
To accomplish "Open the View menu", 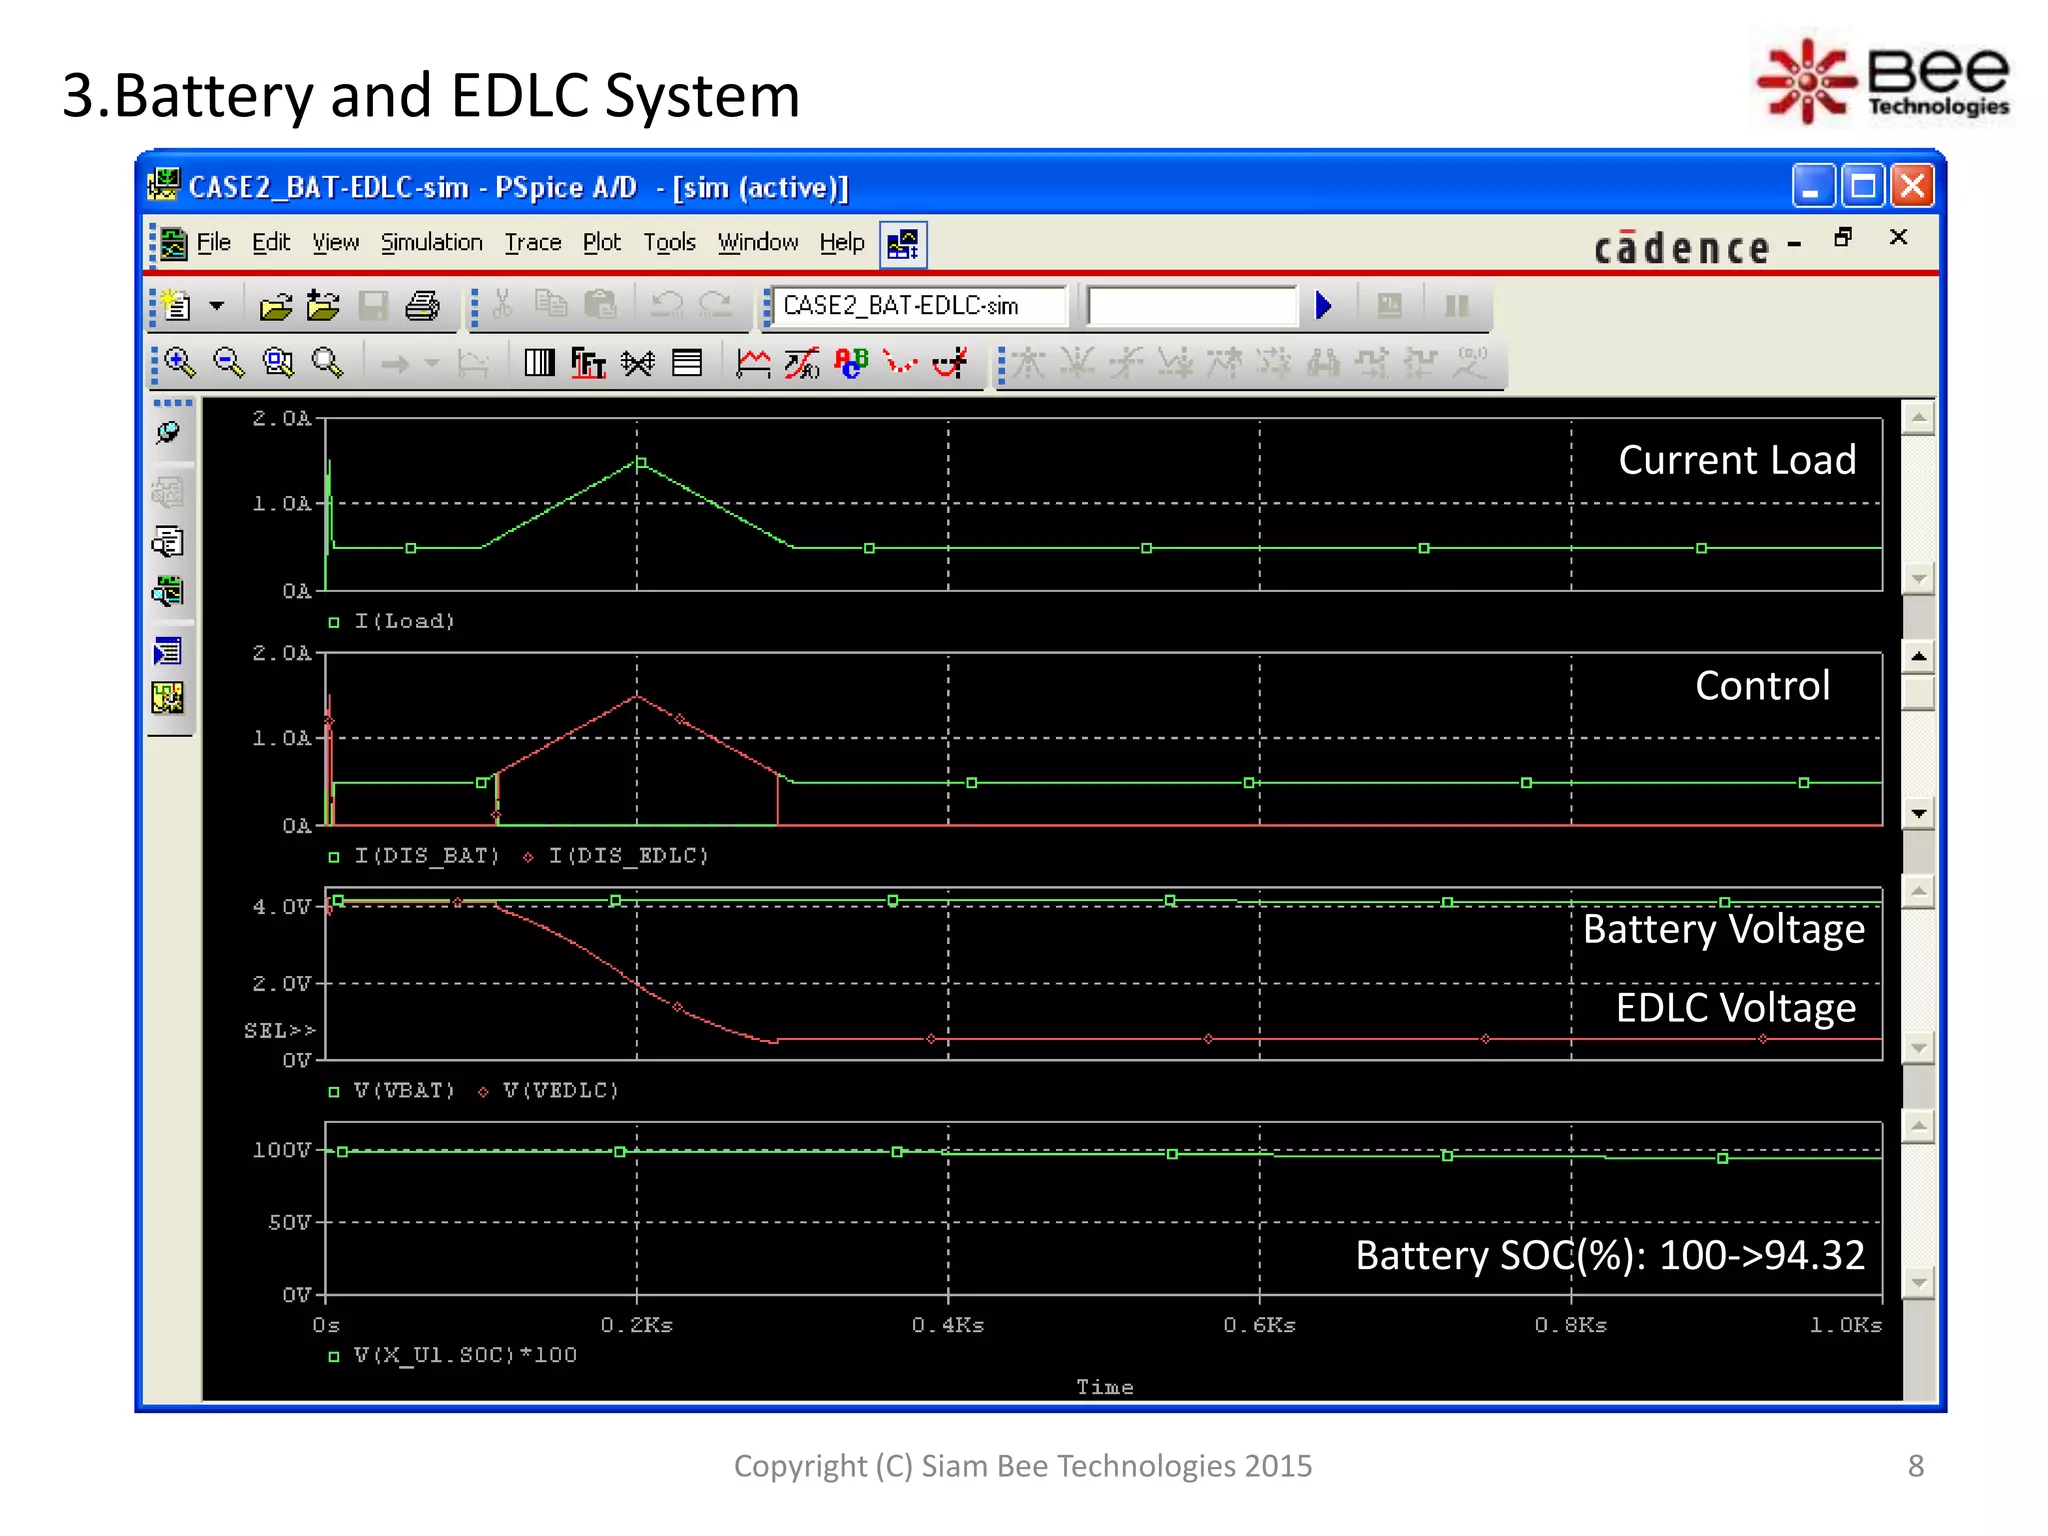I will click(335, 243).
